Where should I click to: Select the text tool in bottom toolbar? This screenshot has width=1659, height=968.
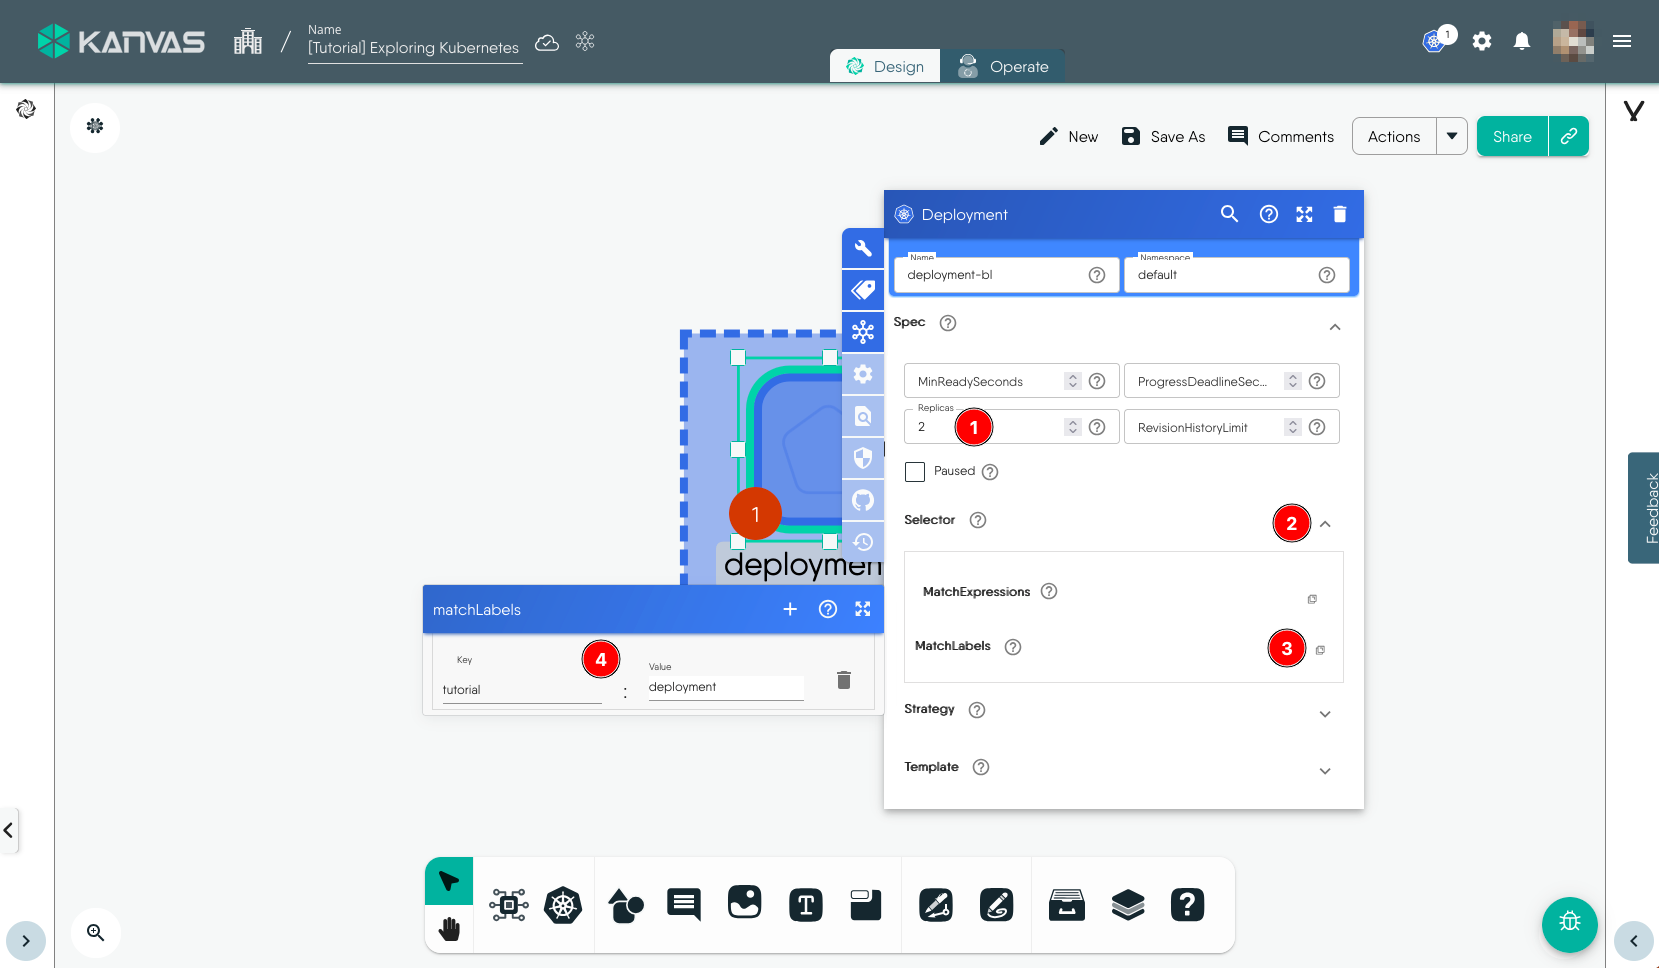[805, 906]
